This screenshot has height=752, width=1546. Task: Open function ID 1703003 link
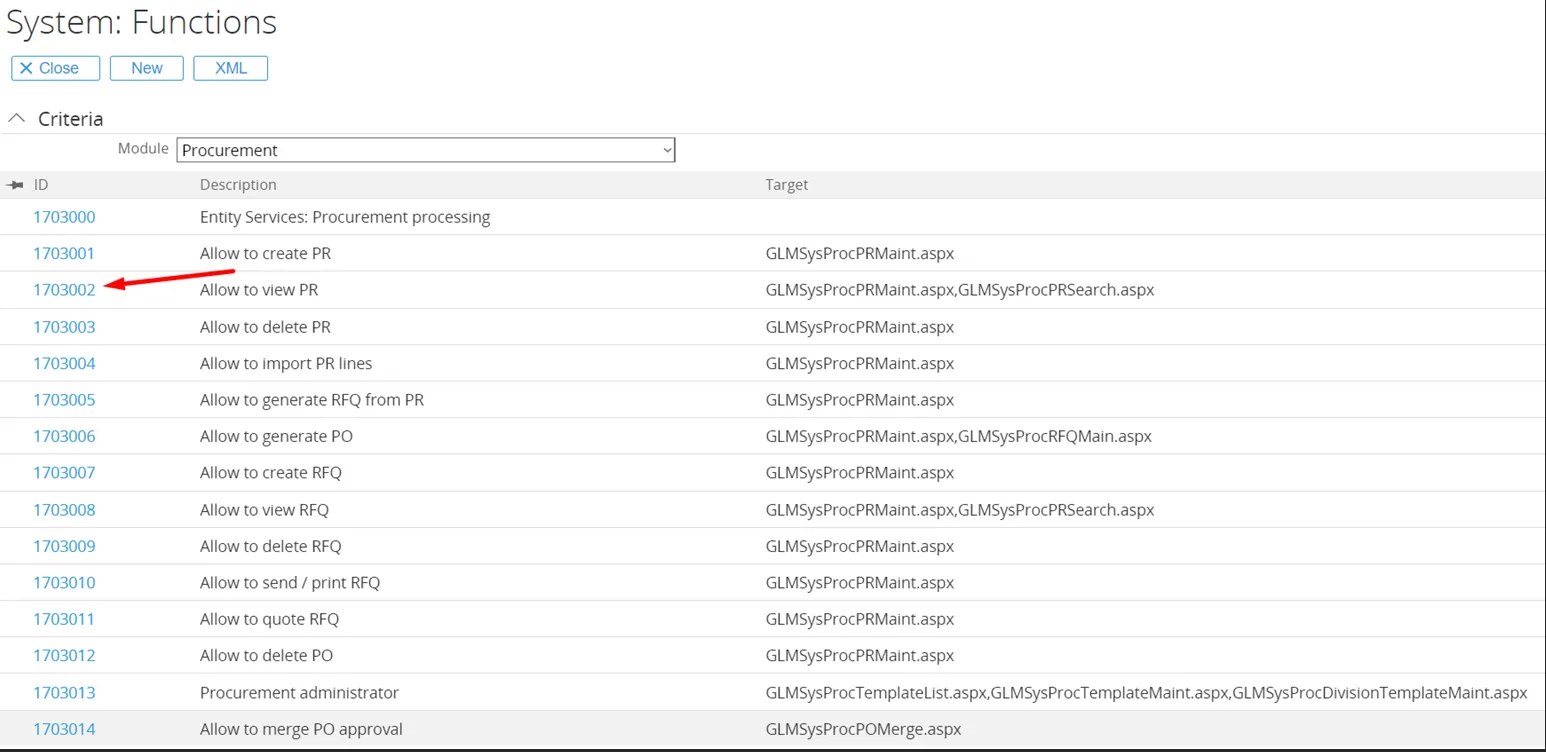coord(64,327)
